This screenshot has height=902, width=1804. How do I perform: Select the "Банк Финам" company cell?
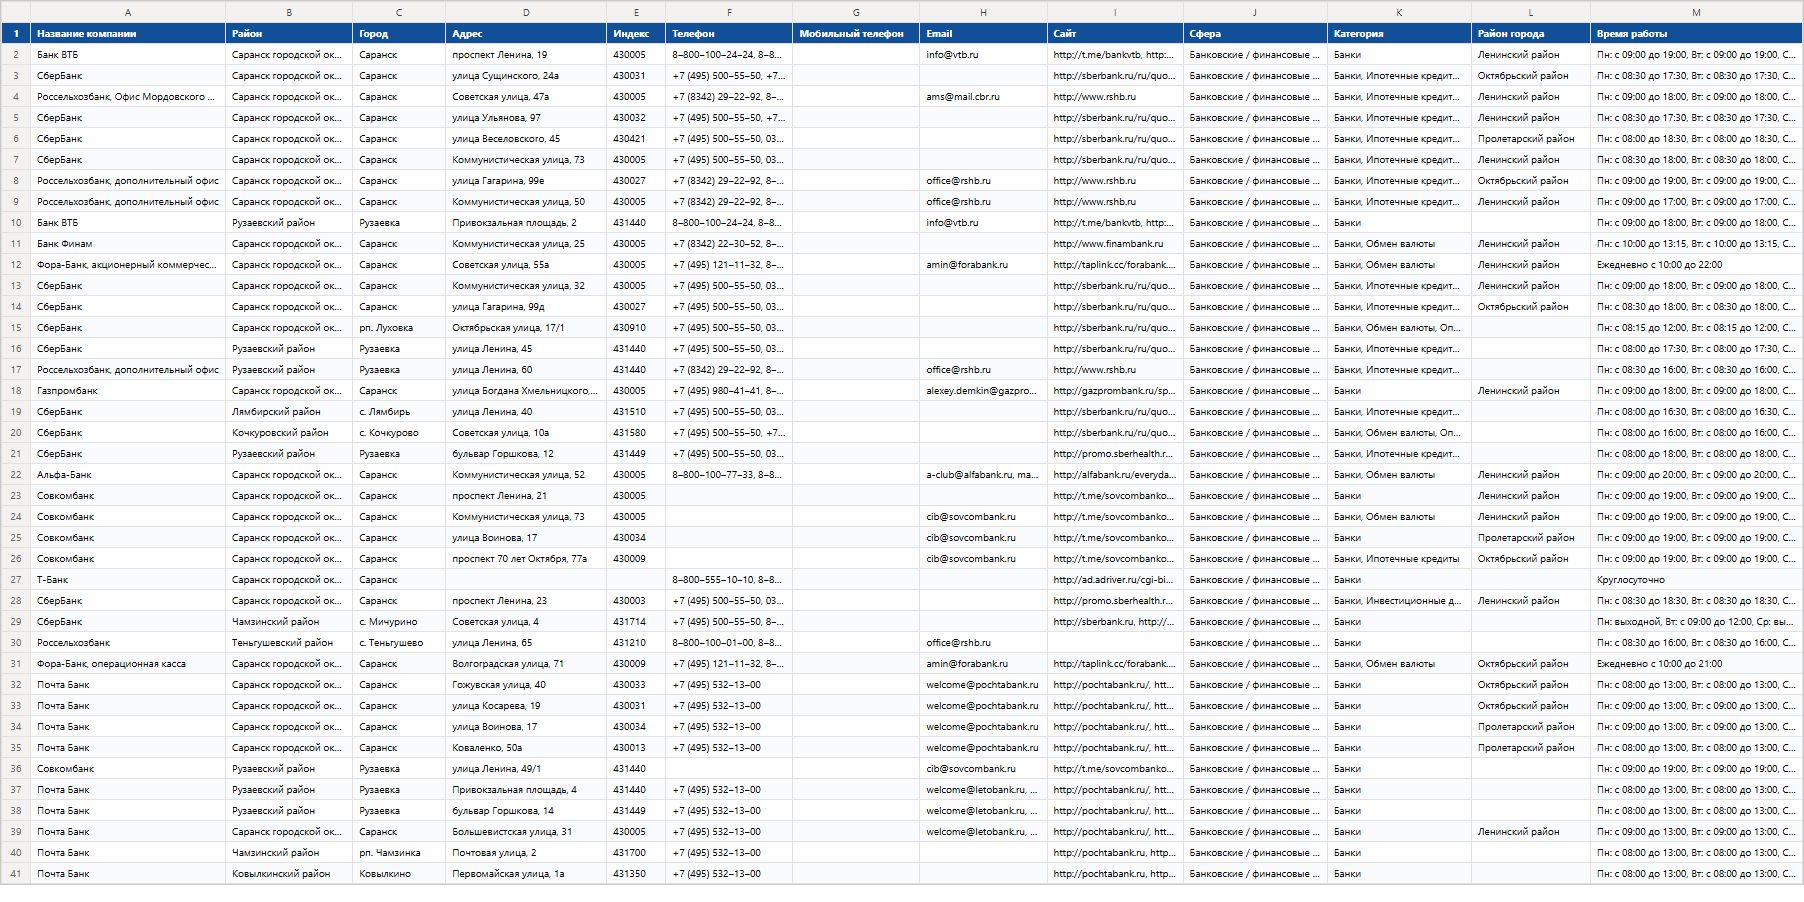pos(128,244)
